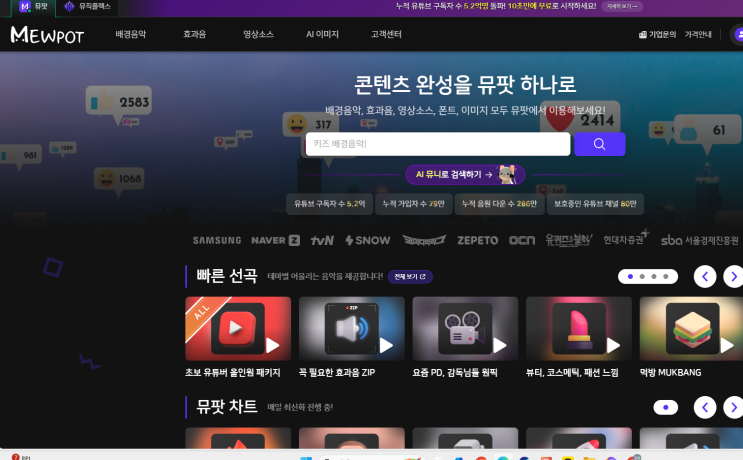The image size is (743, 460).
Task: Click the 현대차증권 partner logo
Action: pyautogui.click(x=626, y=238)
